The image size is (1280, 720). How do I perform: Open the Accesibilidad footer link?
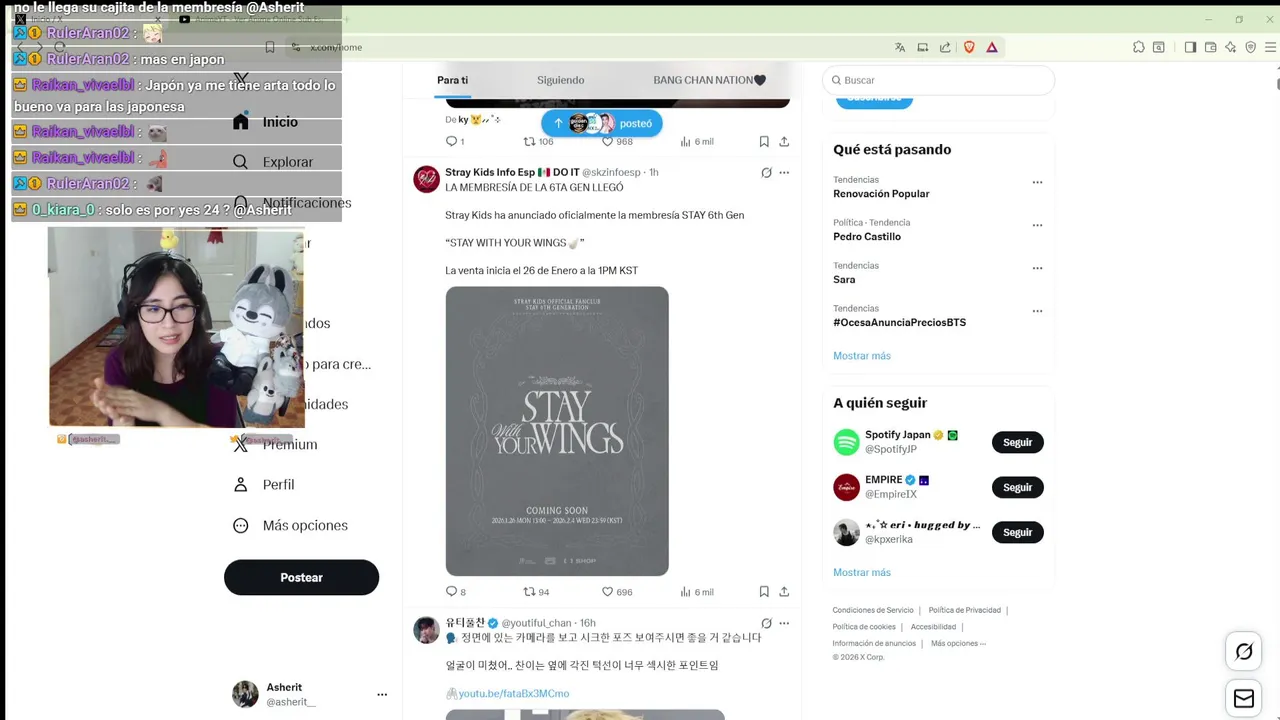click(x=933, y=627)
